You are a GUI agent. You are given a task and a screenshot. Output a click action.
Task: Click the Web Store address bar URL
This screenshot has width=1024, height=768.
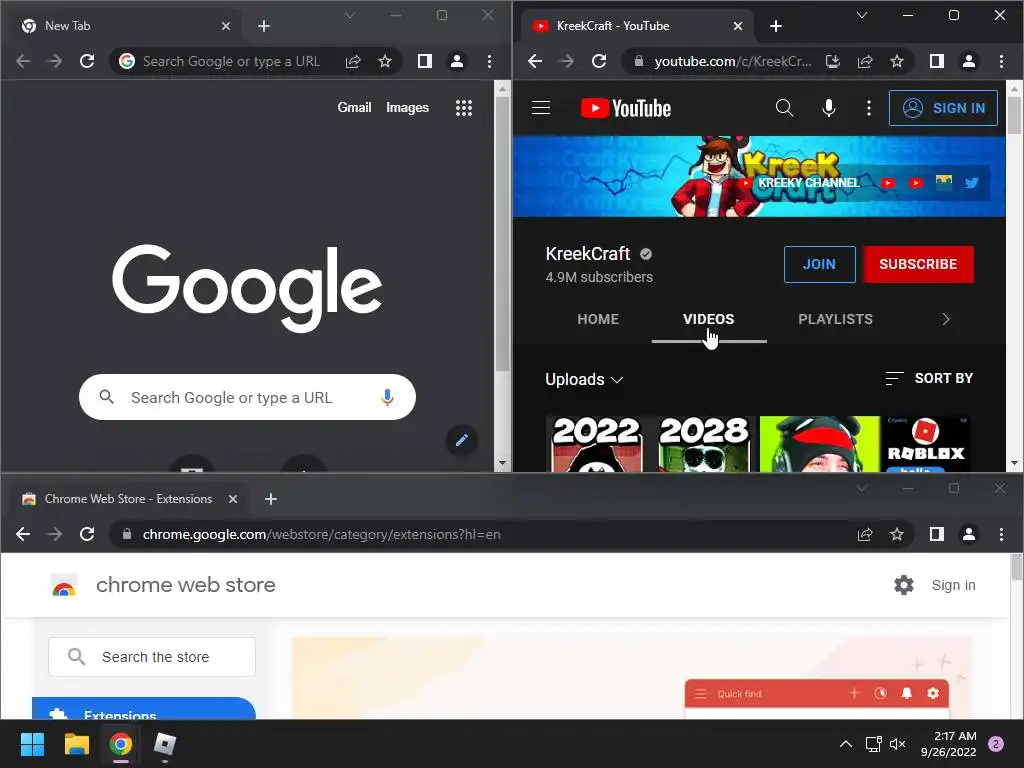coord(321,534)
